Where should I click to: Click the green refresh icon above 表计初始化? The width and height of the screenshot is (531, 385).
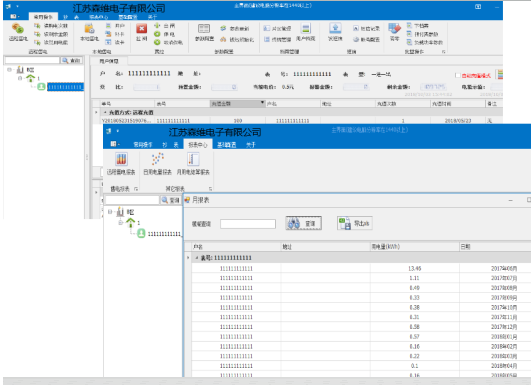[x=223, y=28]
